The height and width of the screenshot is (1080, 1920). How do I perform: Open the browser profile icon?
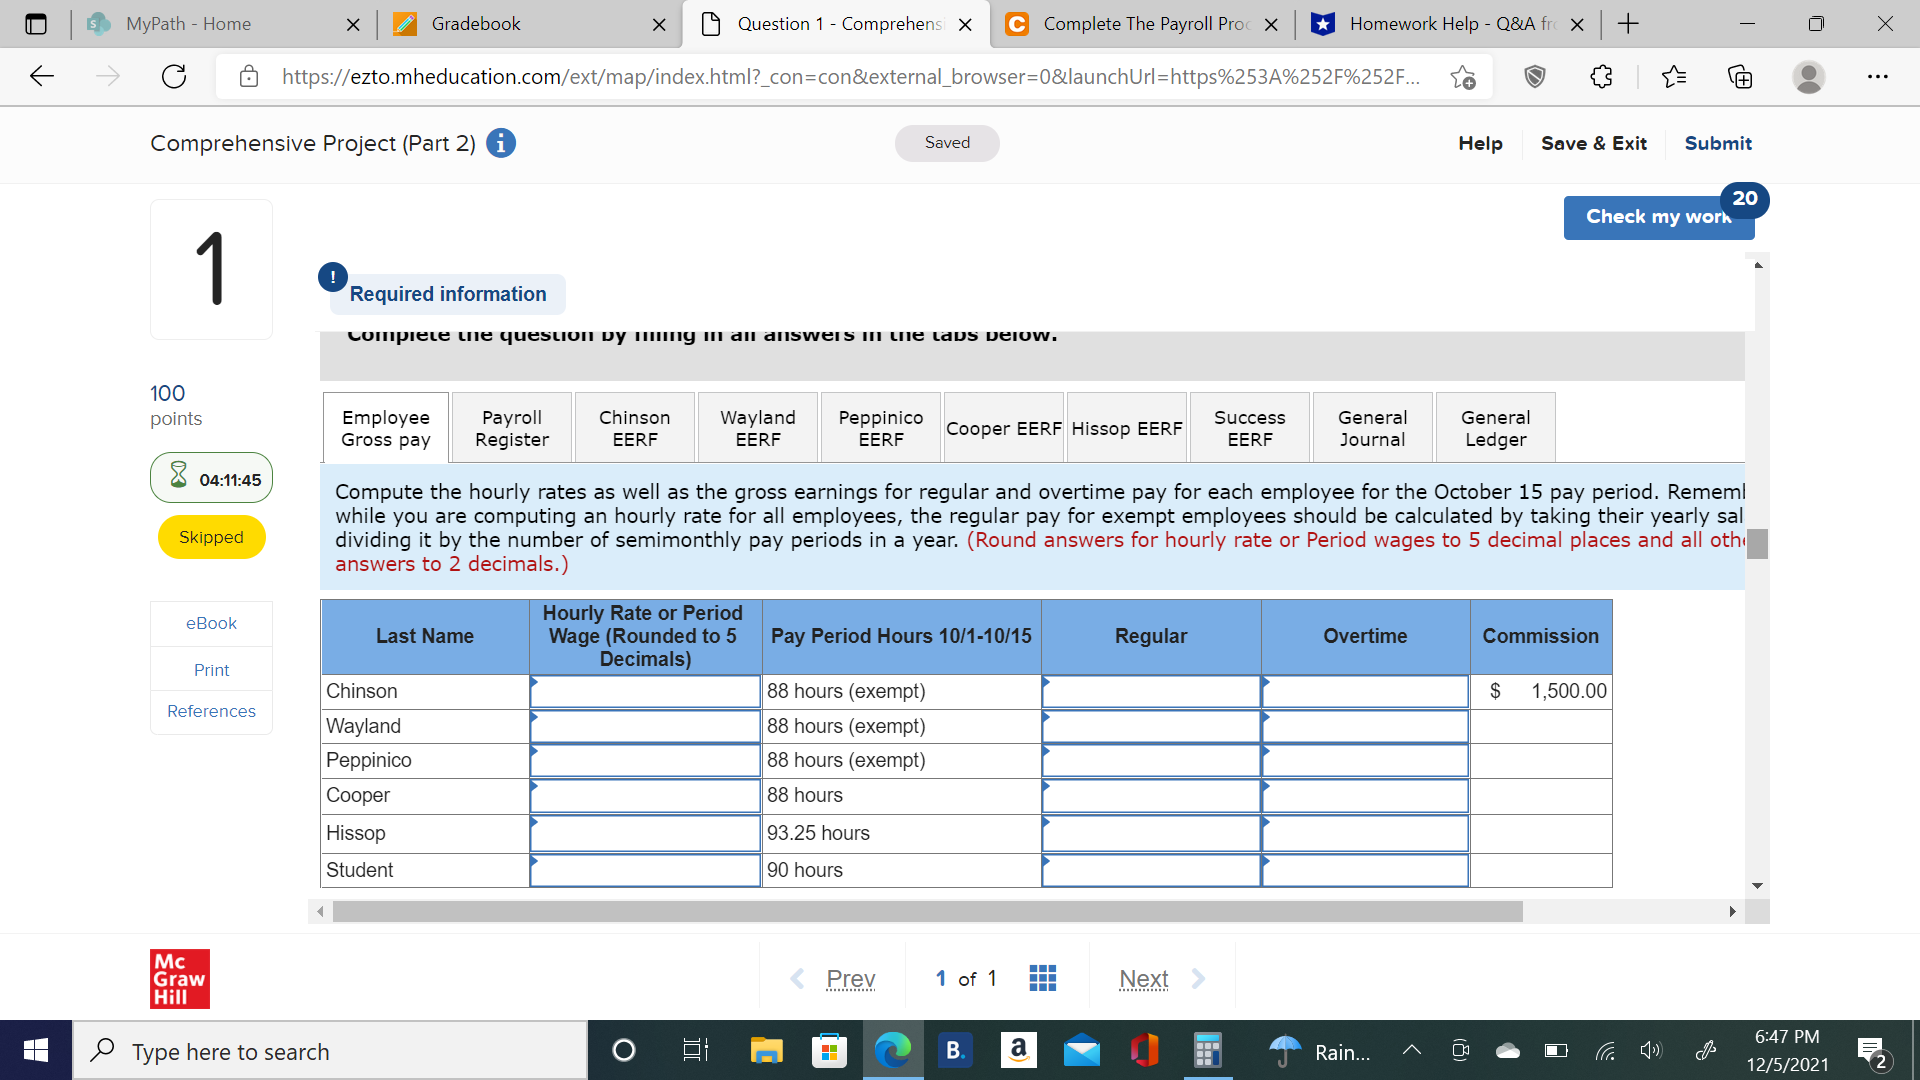1810,76
